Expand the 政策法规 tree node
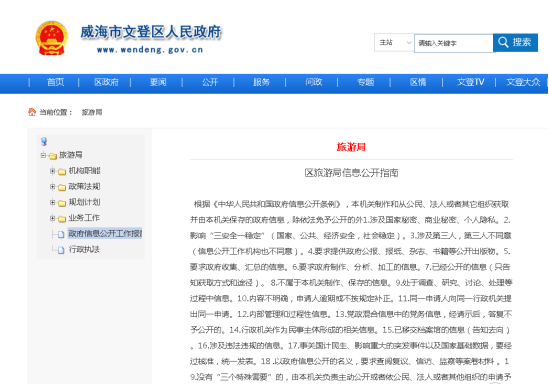Image resolution: width=549 pixels, height=385 pixels. click(x=53, y=187)
